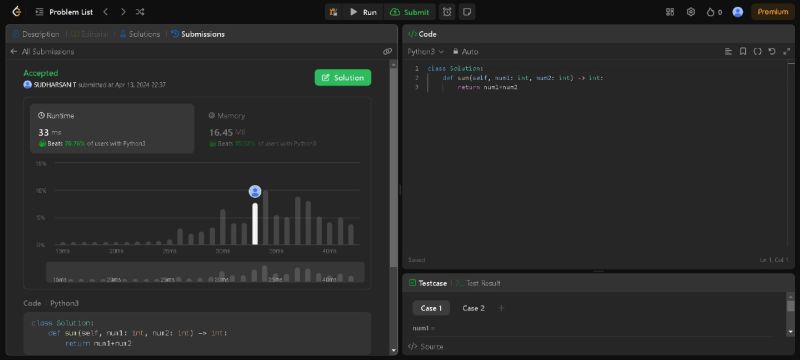Screen dimensions: 800x360
Task: Open the Python3 language dropdown
Action: coord(426,52)
